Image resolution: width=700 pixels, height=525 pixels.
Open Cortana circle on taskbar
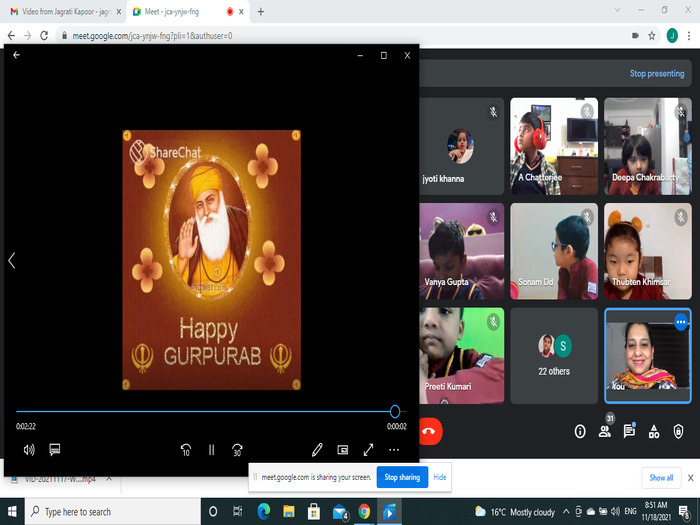point(213,512)
